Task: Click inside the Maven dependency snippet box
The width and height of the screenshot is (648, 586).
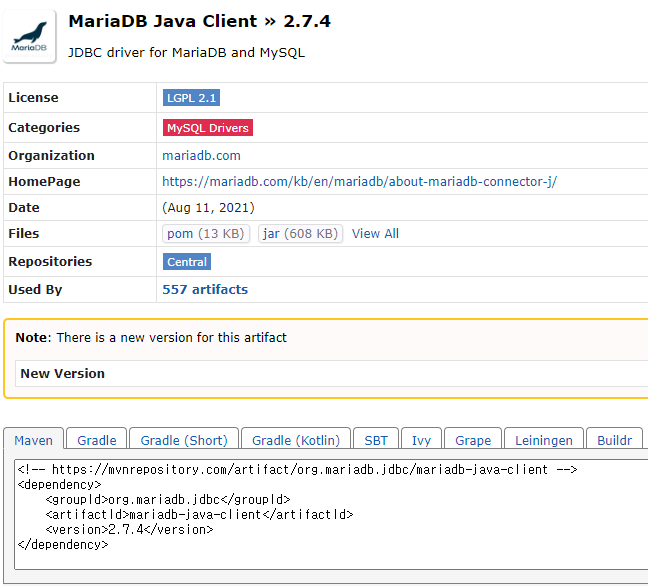Action: [331, 514]
